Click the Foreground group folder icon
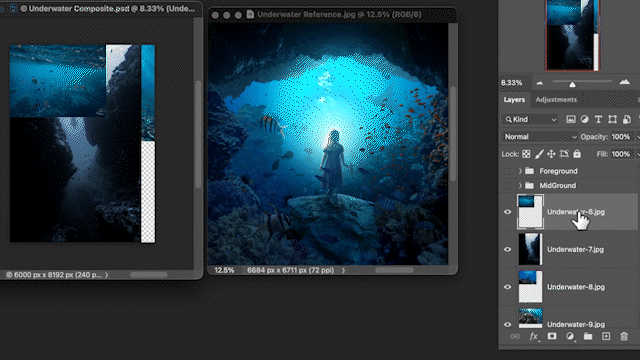 tap(529, 171)
